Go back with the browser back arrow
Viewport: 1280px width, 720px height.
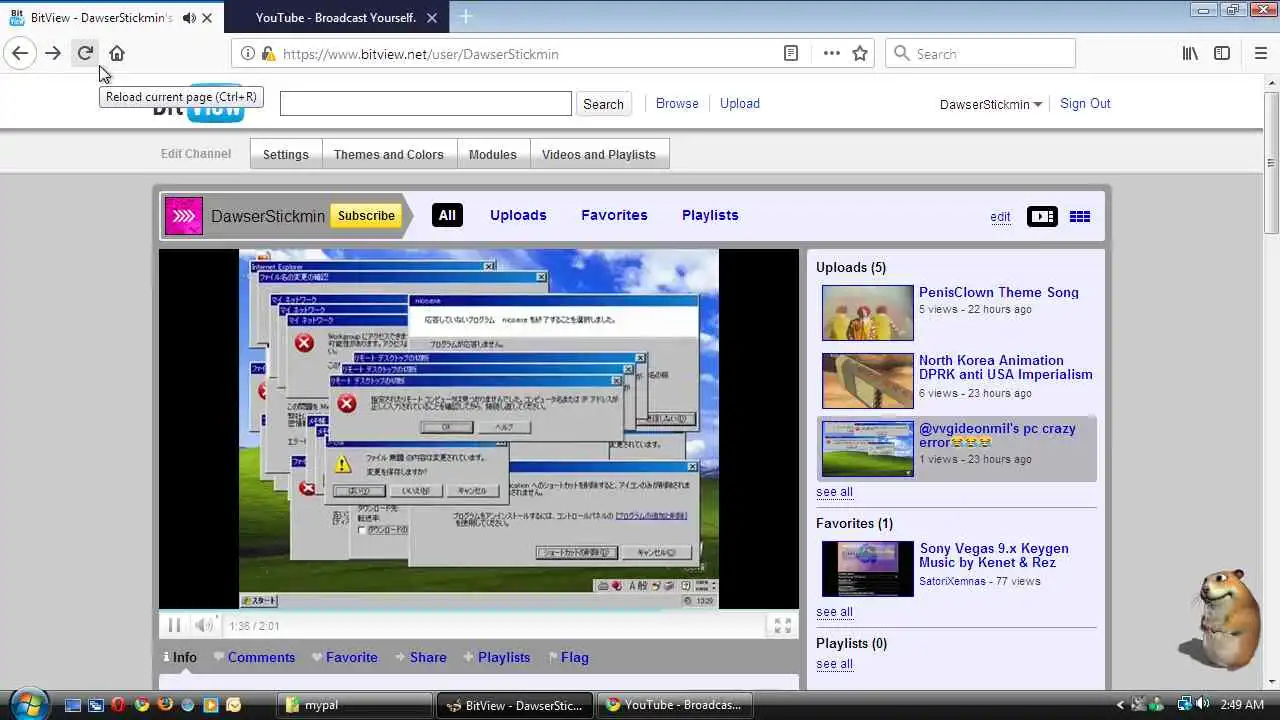click(x=20, y=53)
